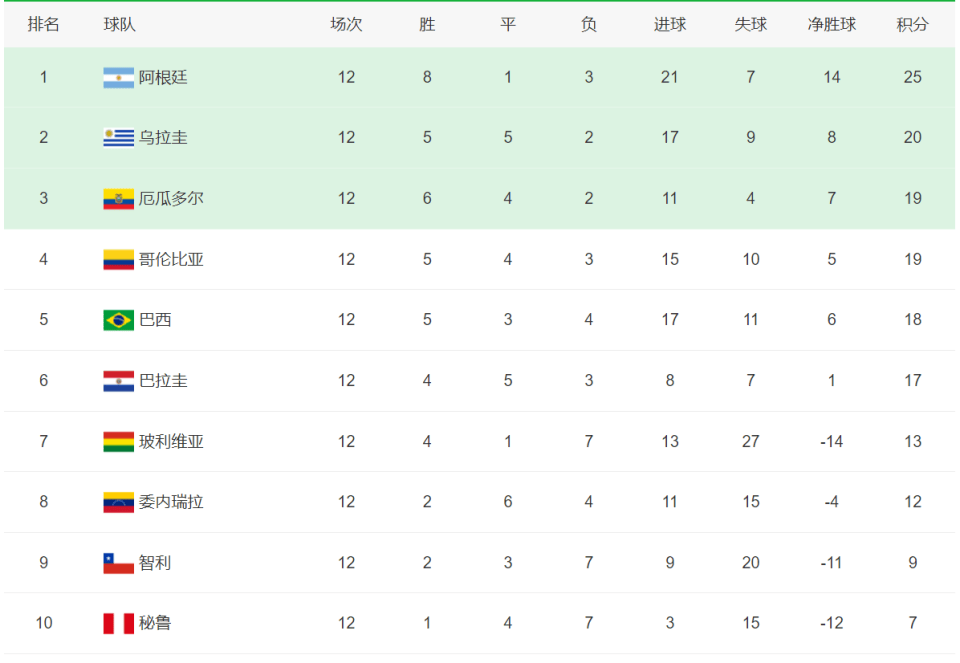Click the Brazil flag icon

[118, 320]
